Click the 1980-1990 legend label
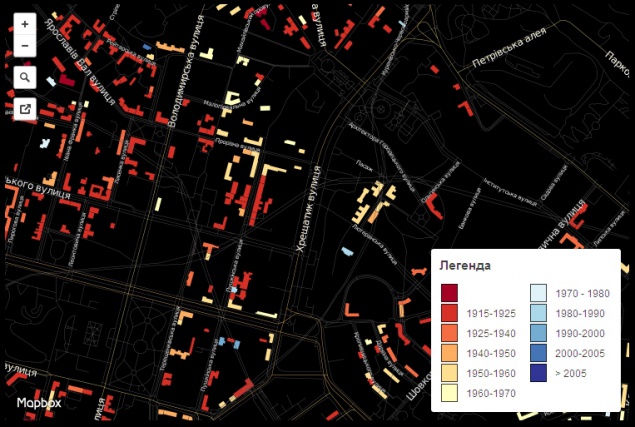 [580, 314]
